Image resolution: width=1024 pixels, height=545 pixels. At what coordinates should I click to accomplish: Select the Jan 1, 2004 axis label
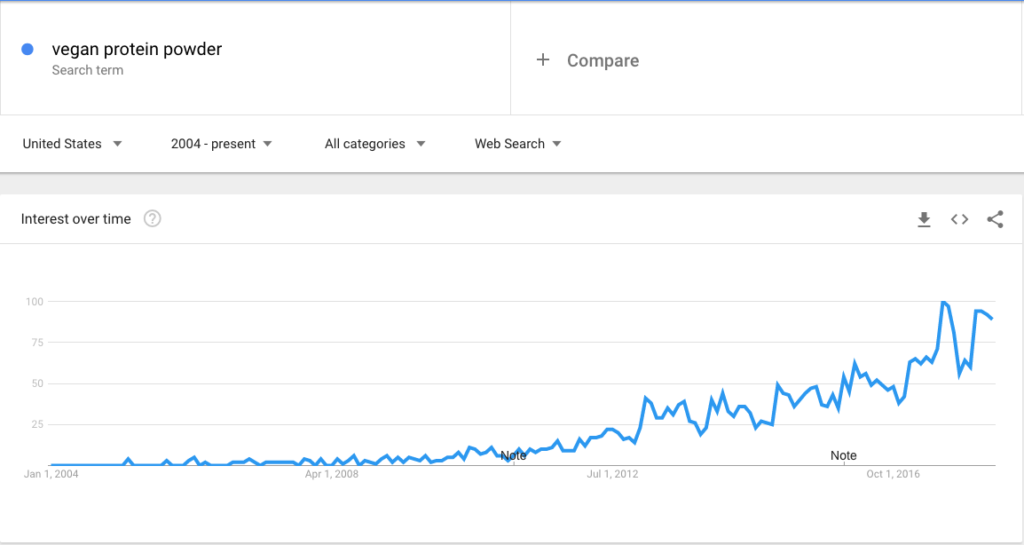tap(51, 474)
